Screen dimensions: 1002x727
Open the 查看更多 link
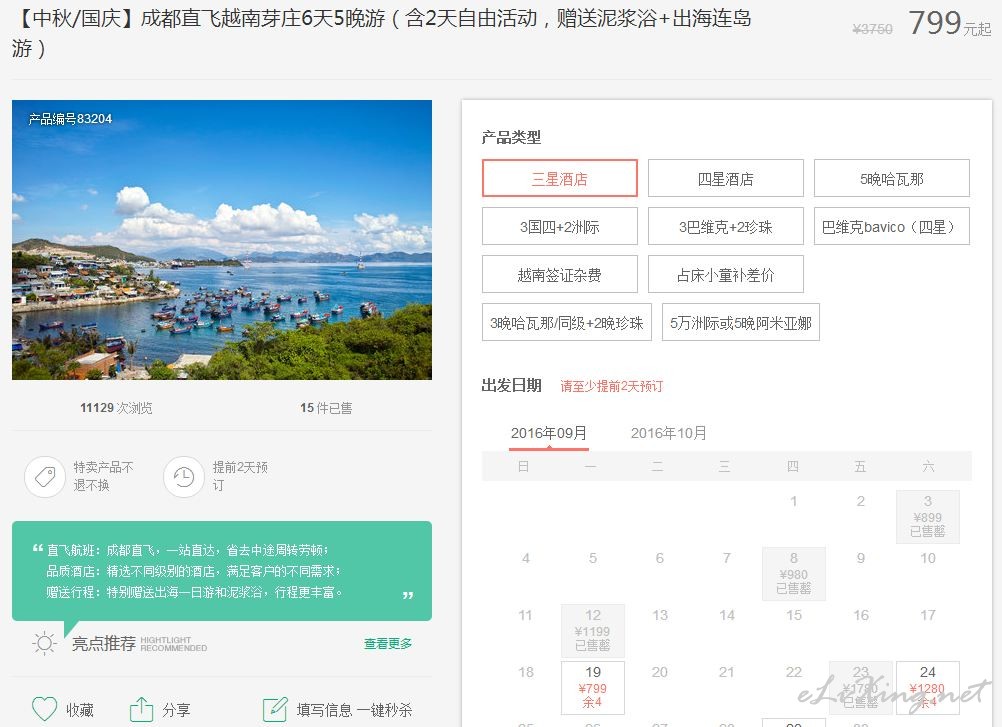[388, 643]
